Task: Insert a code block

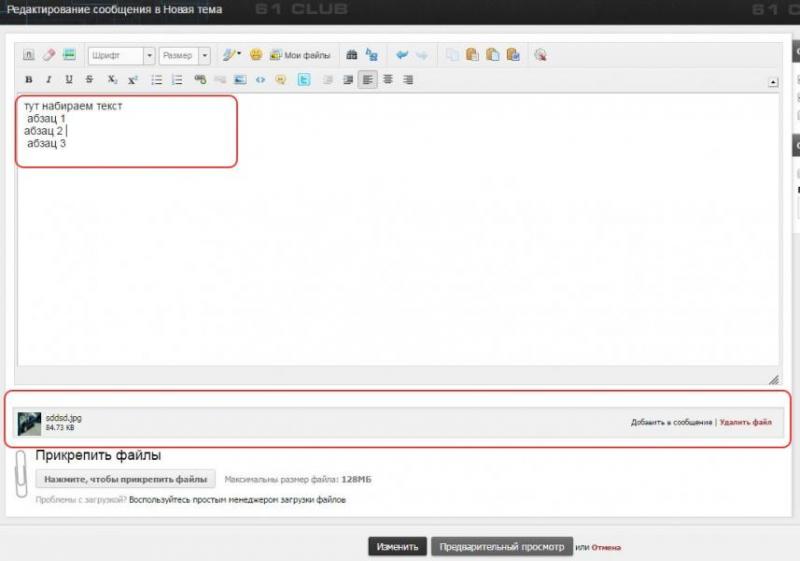Action: (260, 80)
